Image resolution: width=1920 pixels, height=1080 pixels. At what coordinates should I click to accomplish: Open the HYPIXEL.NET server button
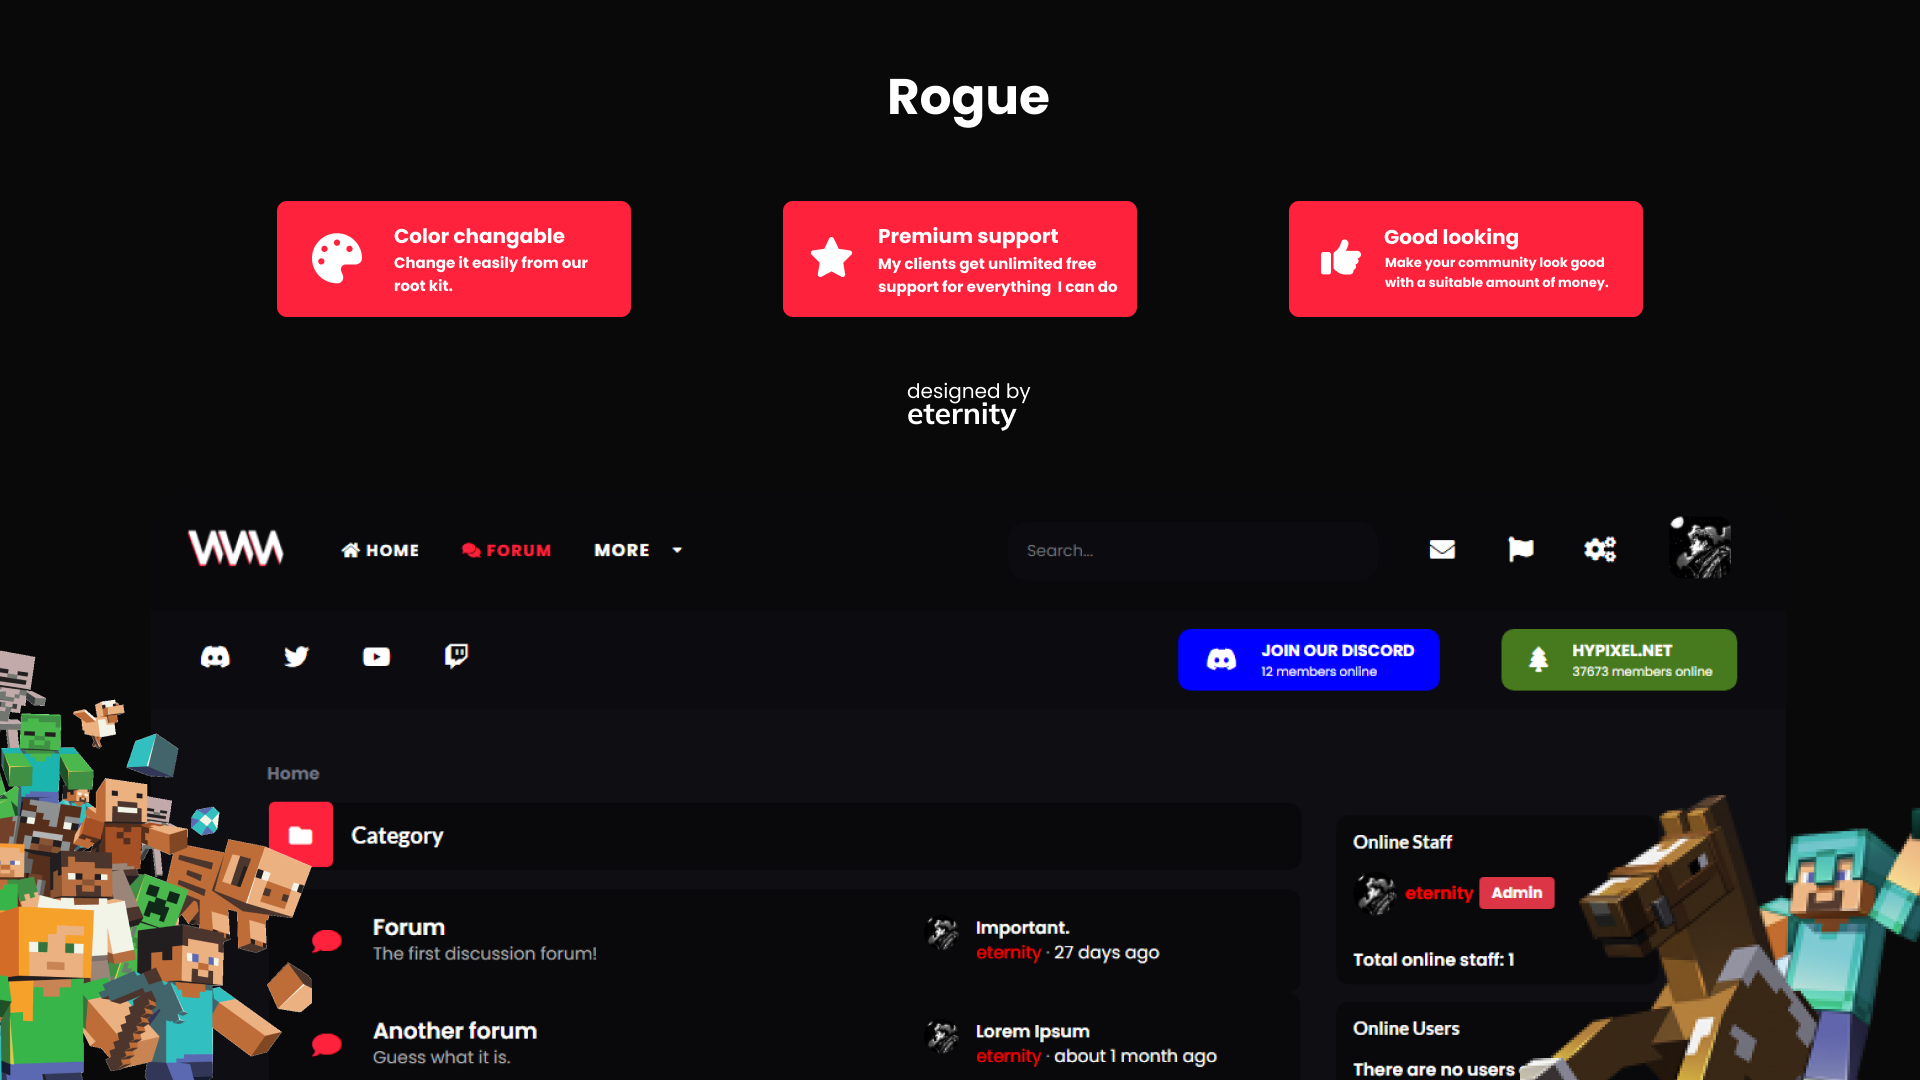[1618, 659]
